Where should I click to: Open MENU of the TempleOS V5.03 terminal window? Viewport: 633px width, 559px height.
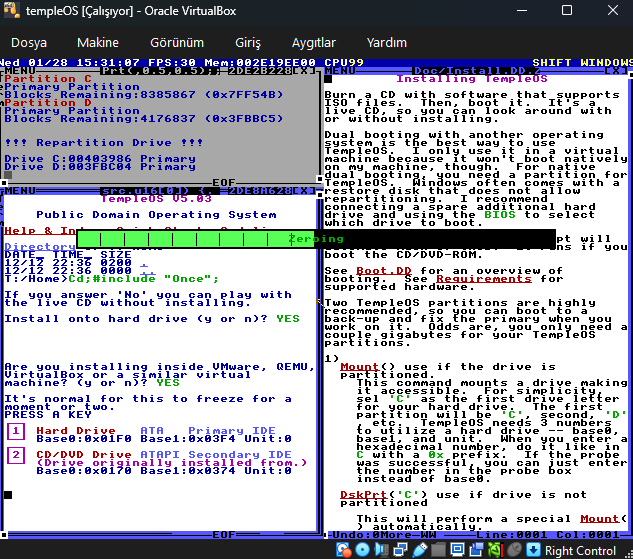coord(20,191)
